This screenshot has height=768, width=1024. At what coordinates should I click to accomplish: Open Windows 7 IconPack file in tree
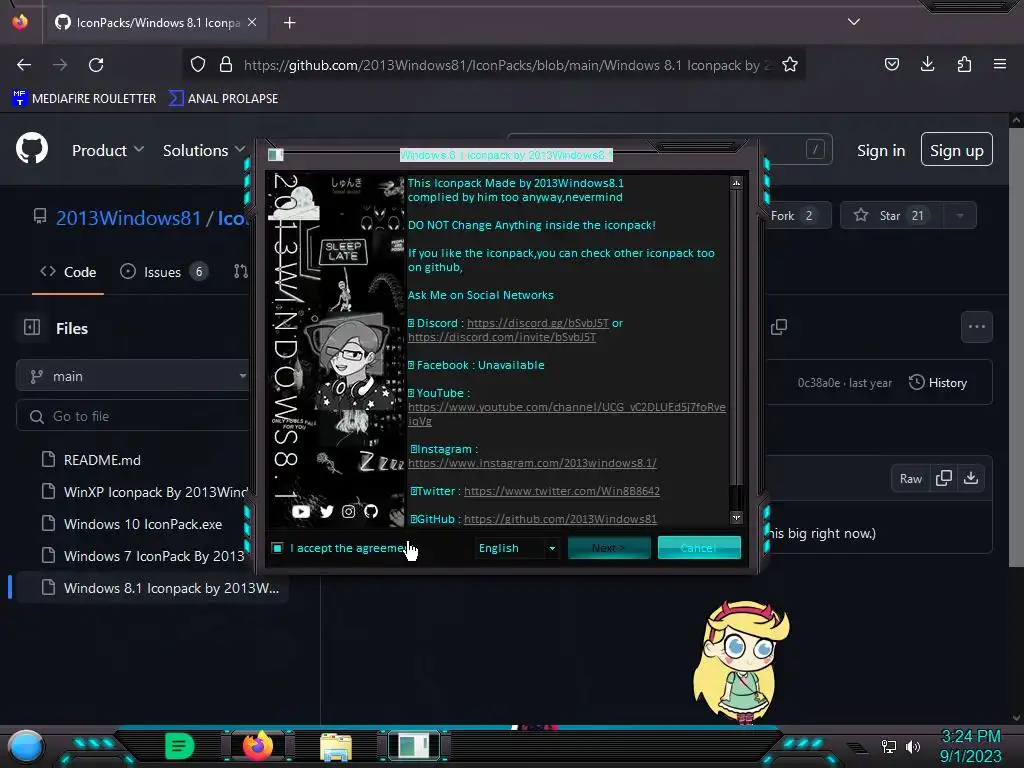click(x=154, y=556)
